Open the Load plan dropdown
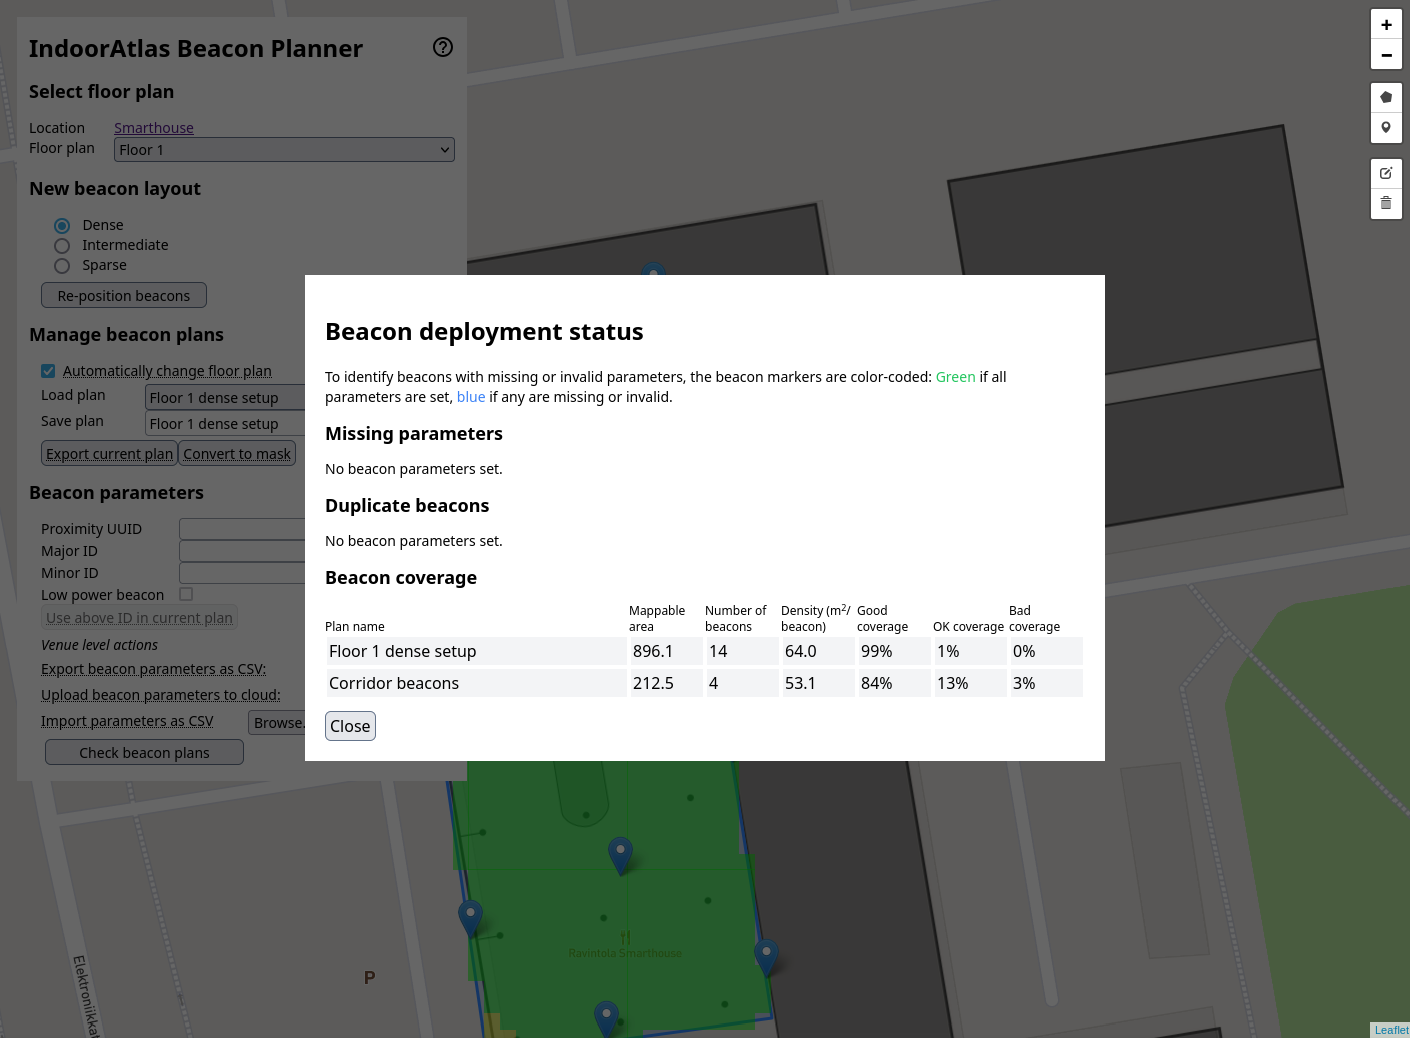This screenshot has width=1410, height=1038. (x=225, y=398)
